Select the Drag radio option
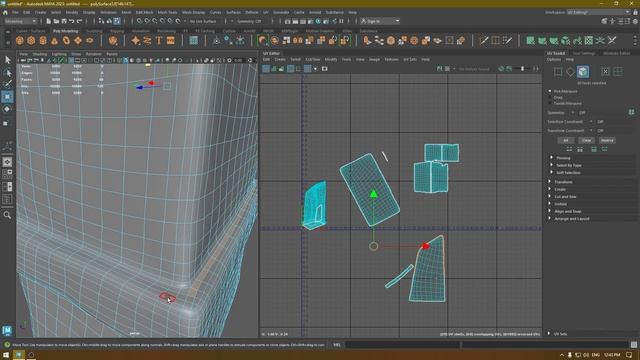This screenshot has width=640, height=360. (x=550, y=98)
